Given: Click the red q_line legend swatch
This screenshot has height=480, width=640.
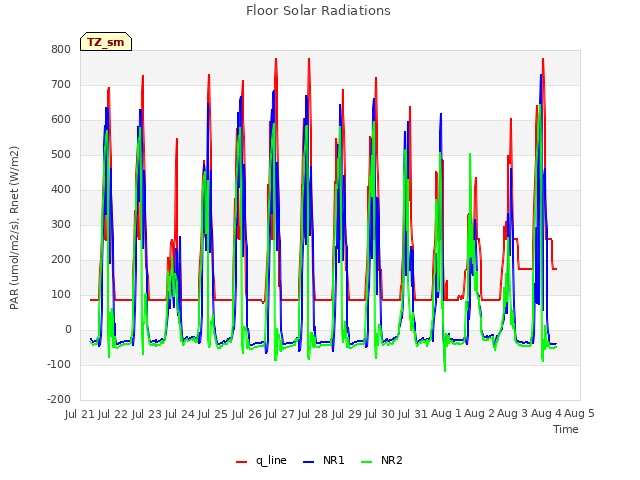Looking at the screenshot, I should coord(242,462).
